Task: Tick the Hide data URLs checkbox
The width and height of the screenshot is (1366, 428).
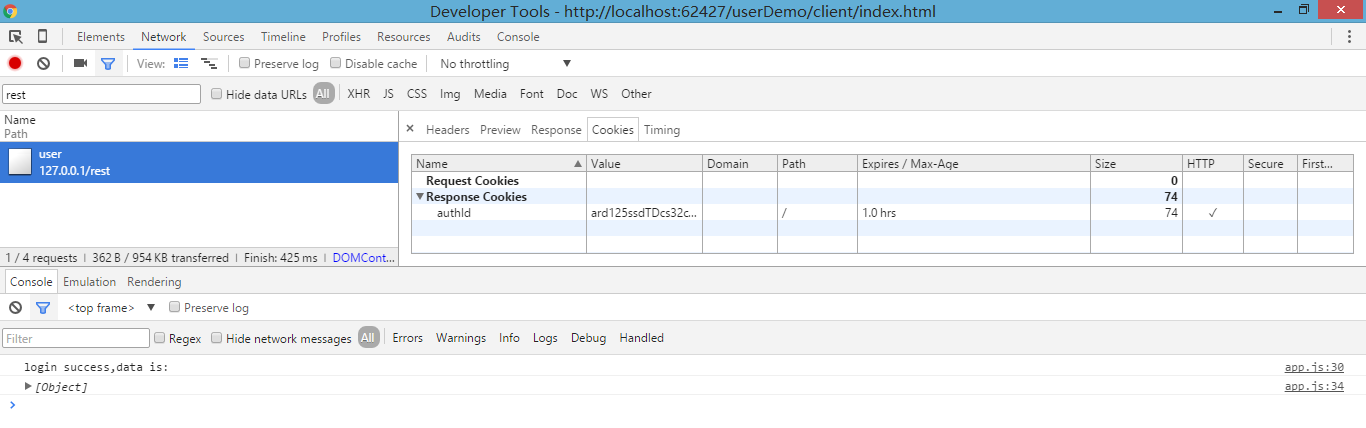Action: (217, 94)
